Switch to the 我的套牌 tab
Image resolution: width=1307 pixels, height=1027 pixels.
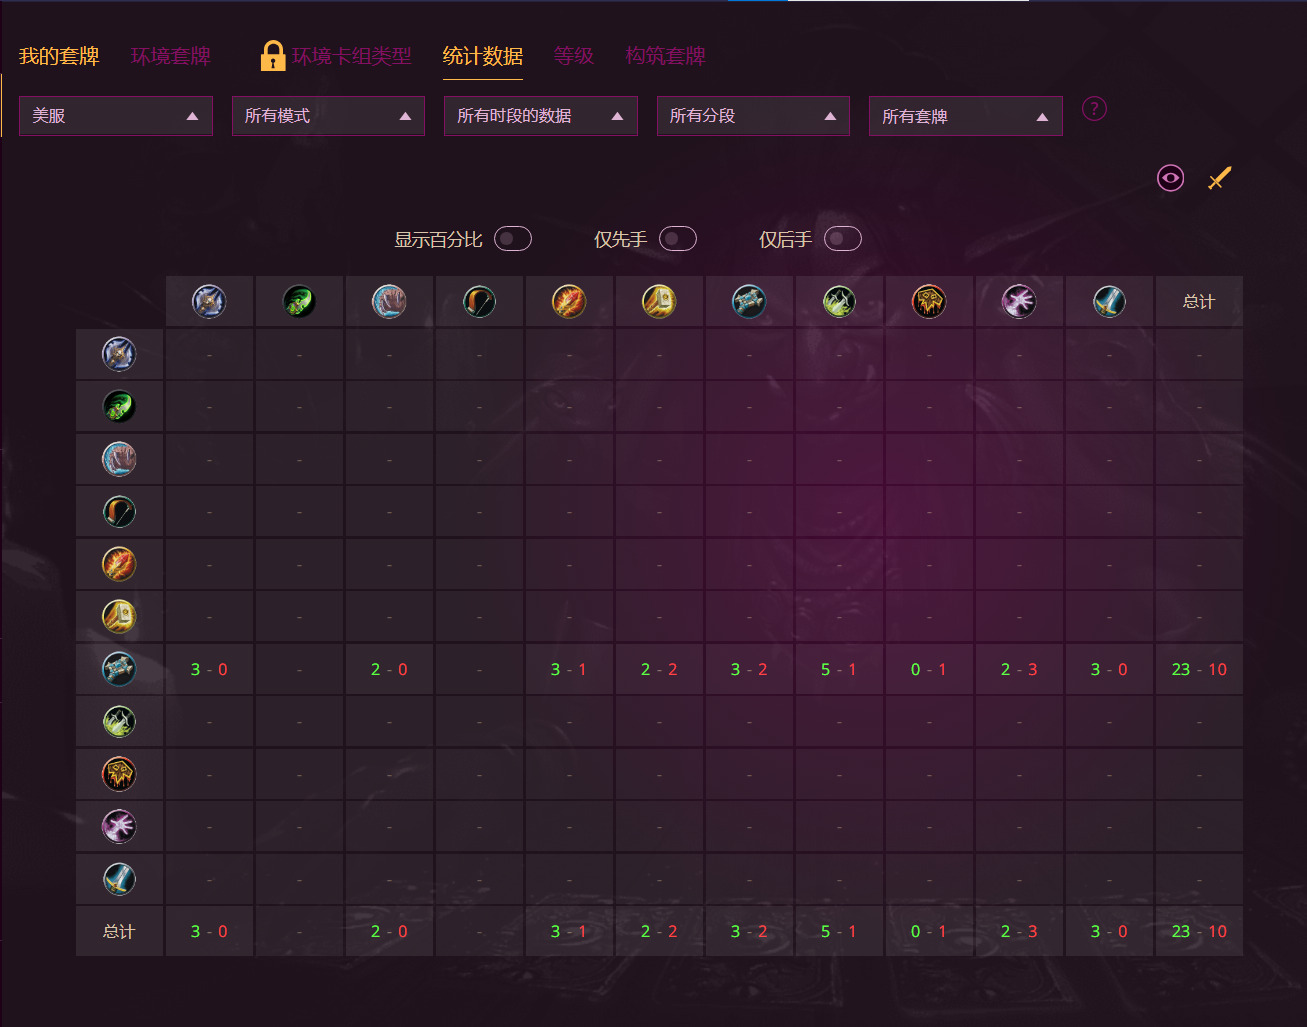click(x=59, y=56)
